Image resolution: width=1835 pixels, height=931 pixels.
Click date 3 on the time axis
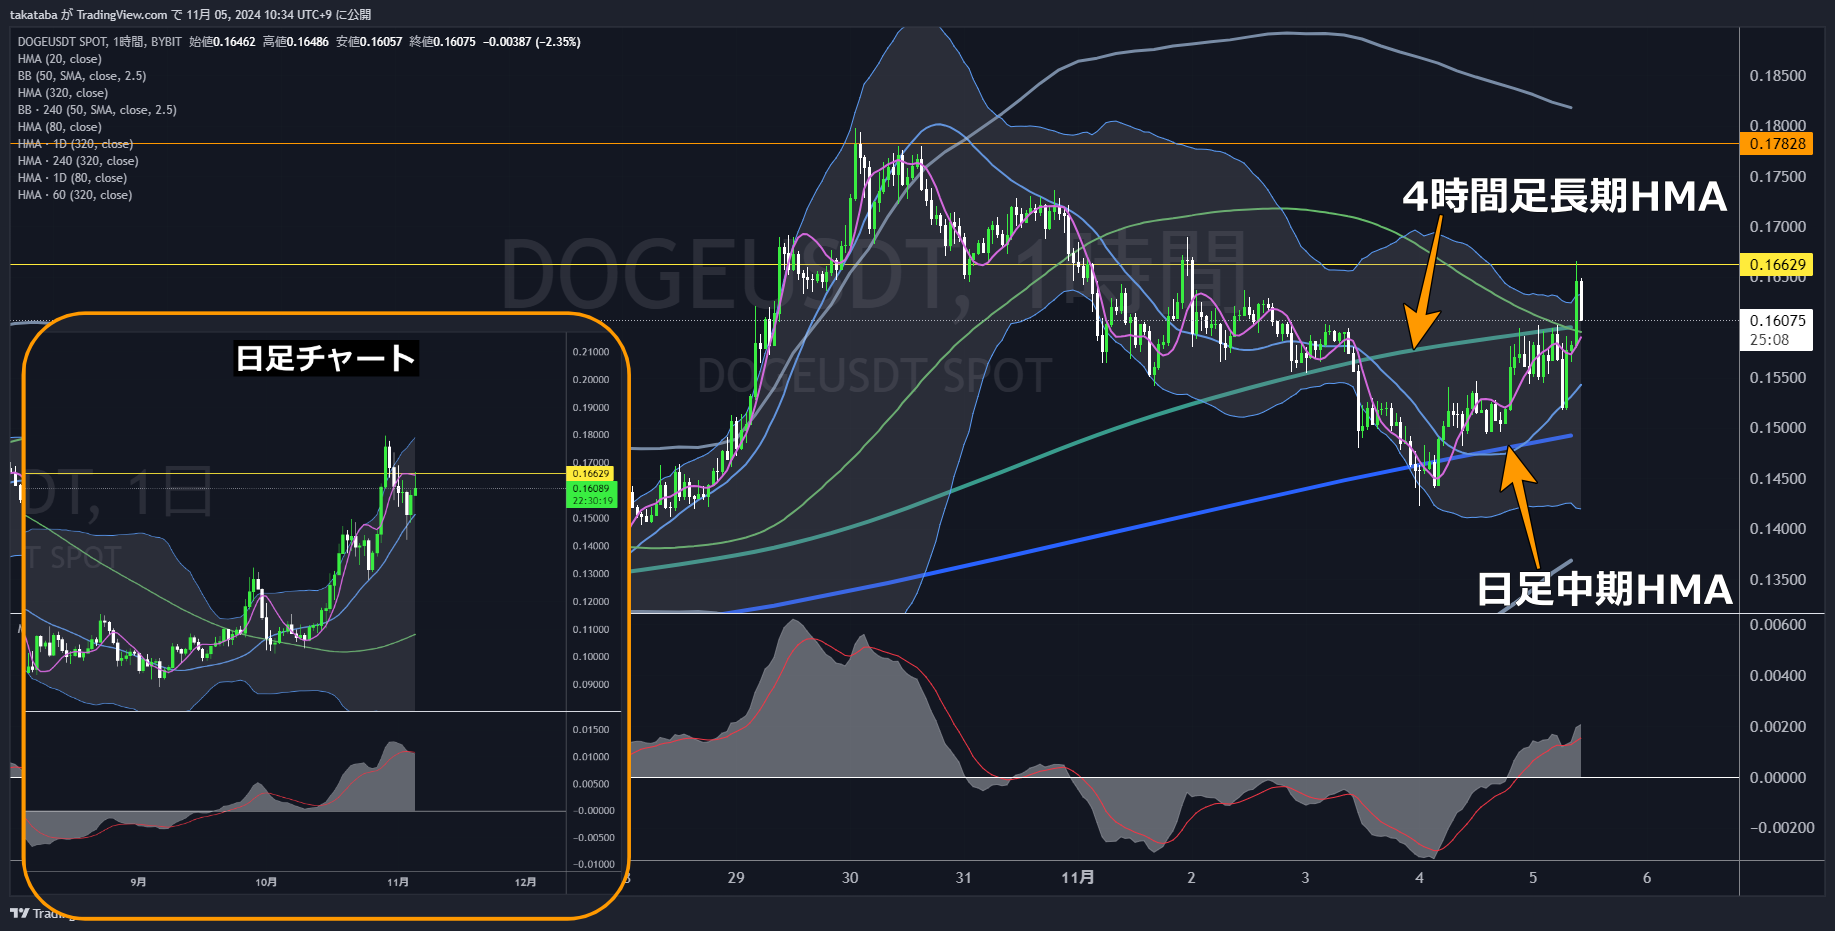[1305, 878]
